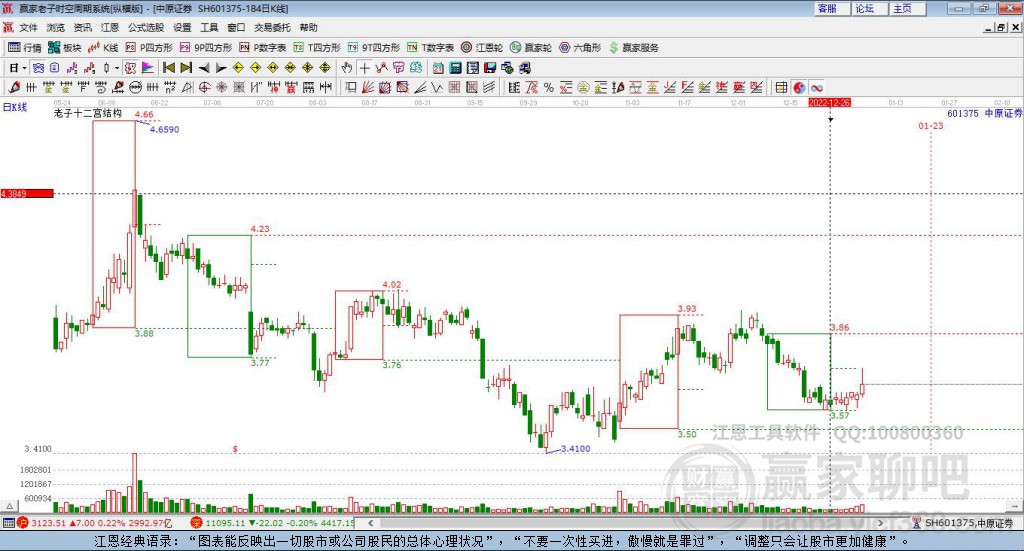Open the 工具 menu
The height and width of the screenshot is (551, 1024).
[x=209, y=27]
